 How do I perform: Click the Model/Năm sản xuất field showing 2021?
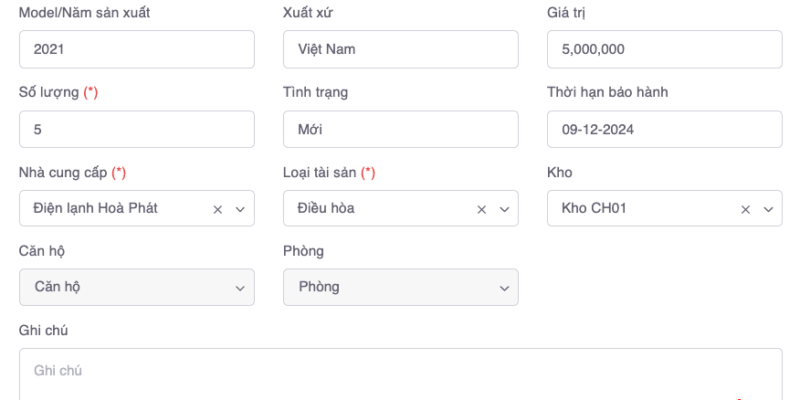click(x=136, y=49)
